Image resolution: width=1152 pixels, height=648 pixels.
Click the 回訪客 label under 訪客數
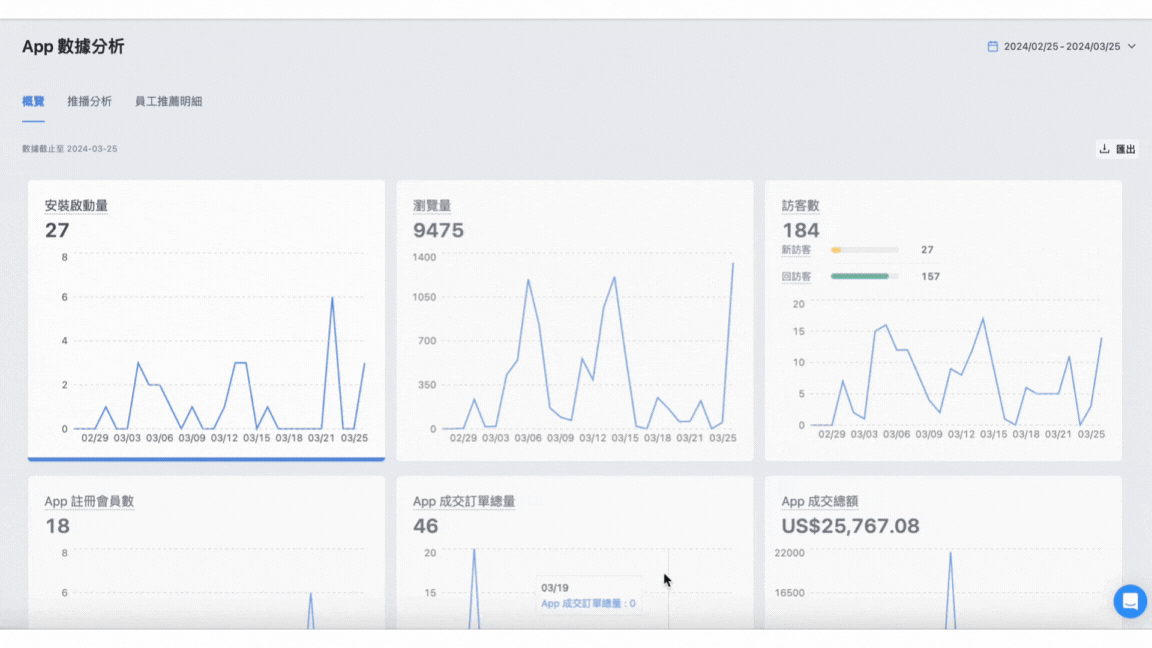click(796, 277)
